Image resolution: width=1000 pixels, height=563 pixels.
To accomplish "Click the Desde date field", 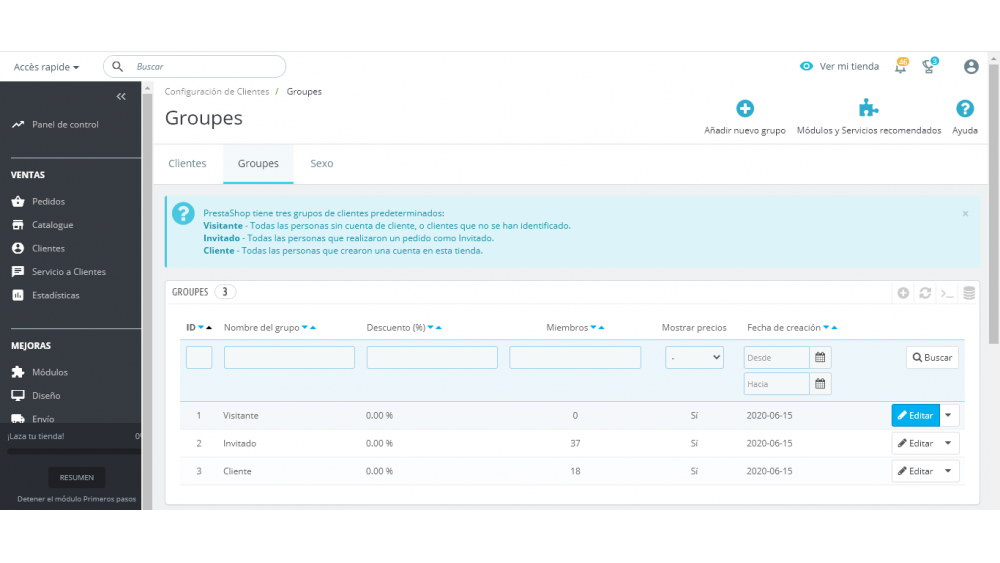I will [x=776, y=358].
